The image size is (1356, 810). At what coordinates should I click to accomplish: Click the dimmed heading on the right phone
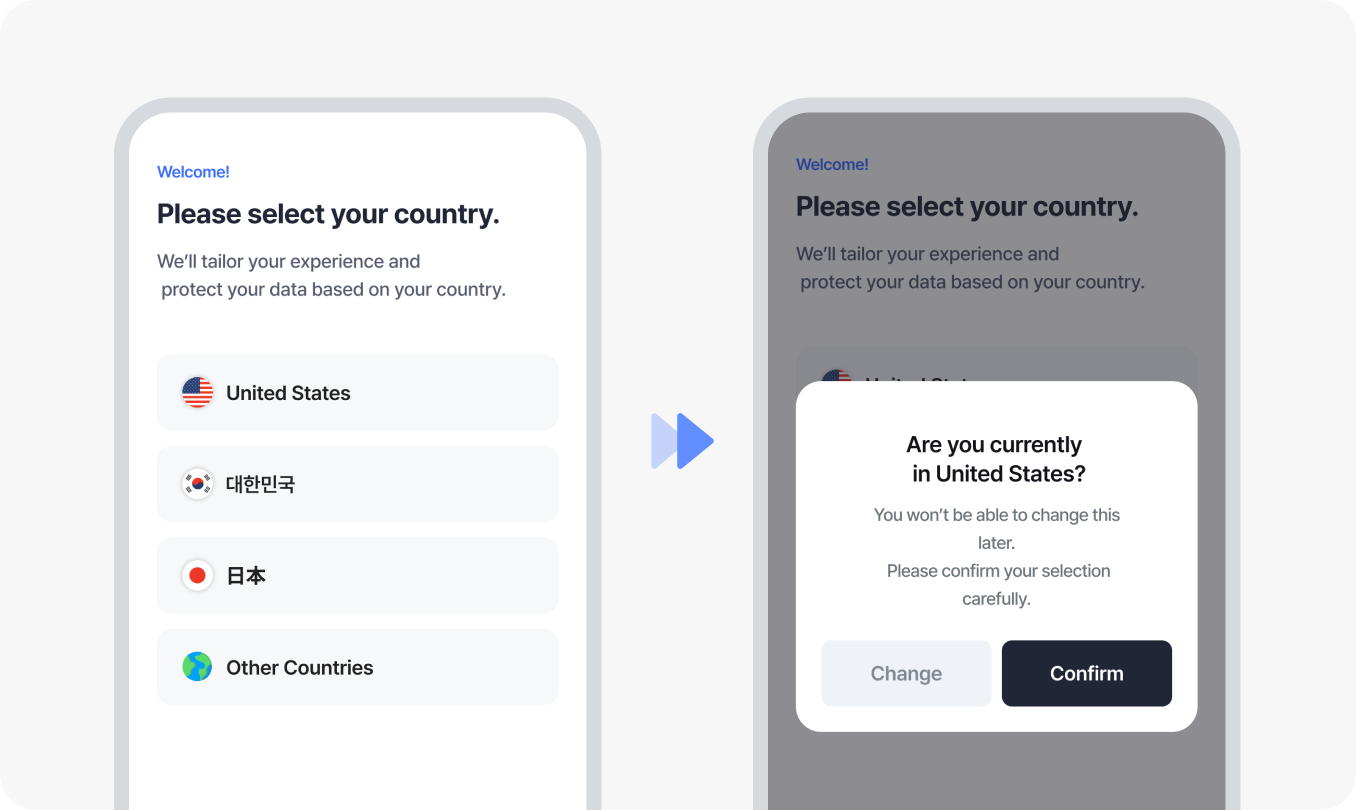point(967,207)
